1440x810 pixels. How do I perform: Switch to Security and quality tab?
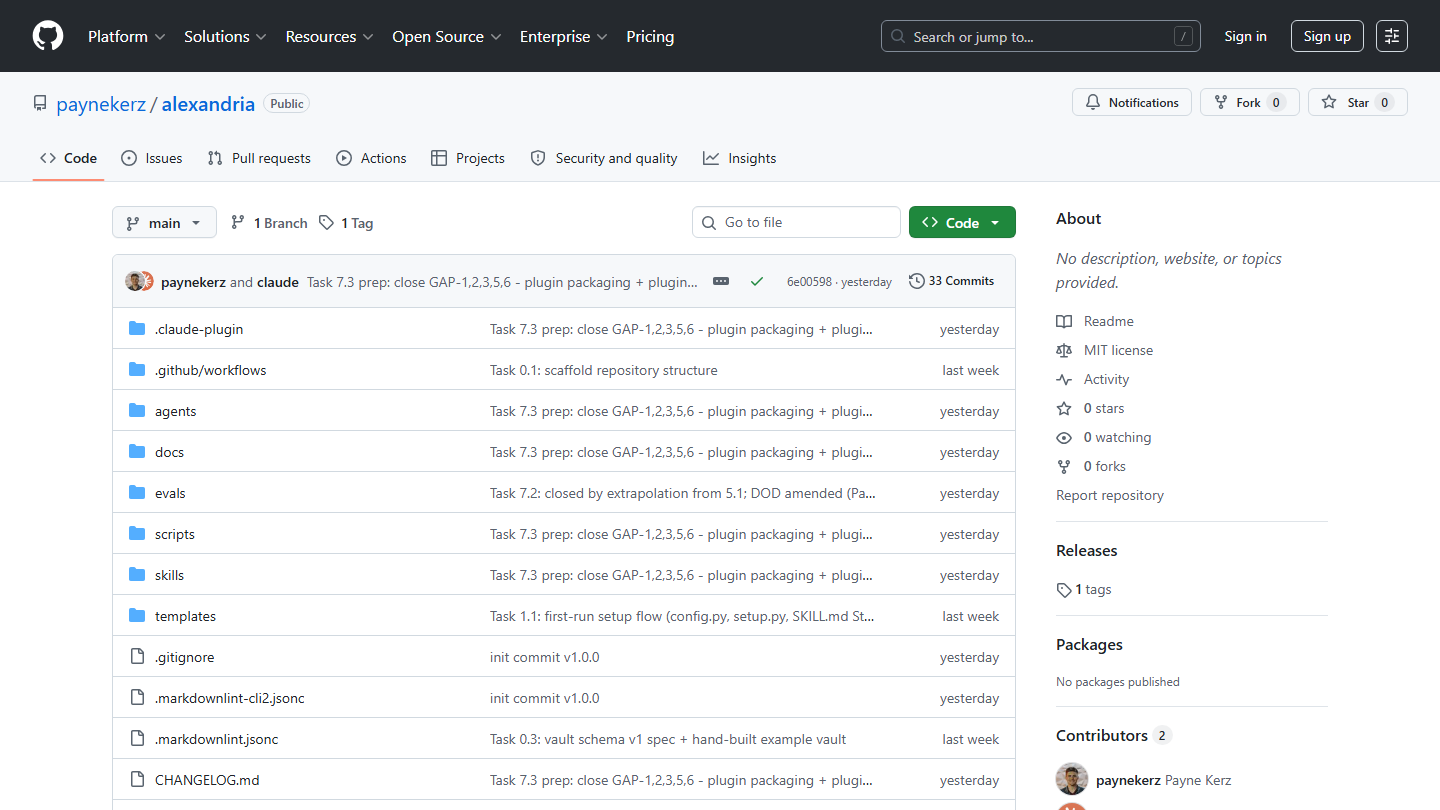click(x=604, y=158)
